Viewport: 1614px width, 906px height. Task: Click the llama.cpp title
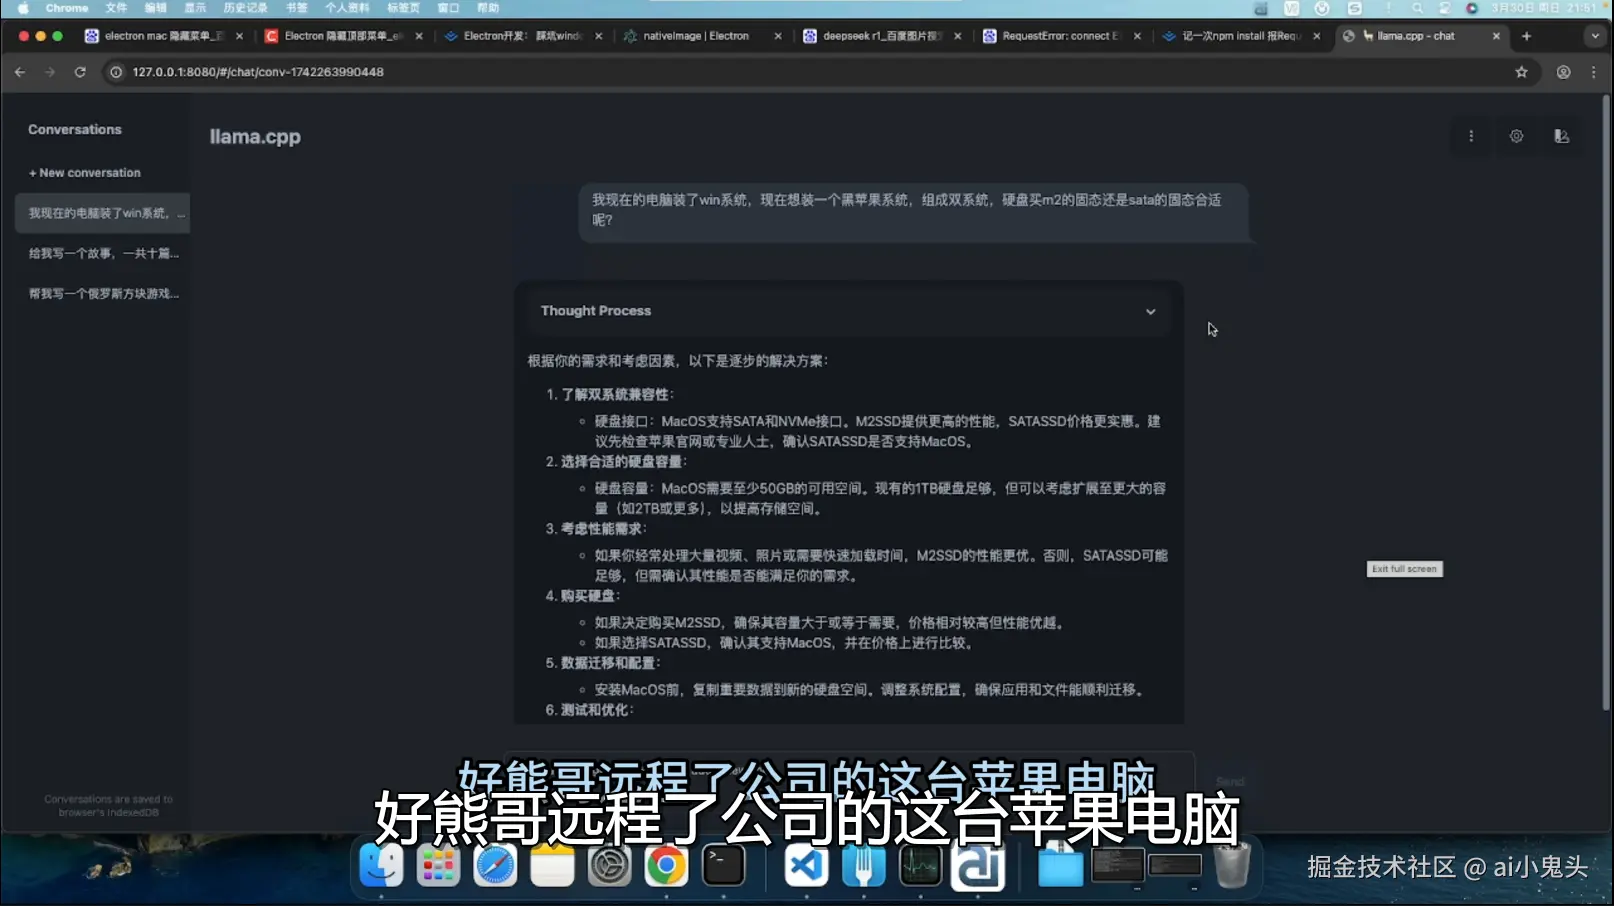(255, 137)
